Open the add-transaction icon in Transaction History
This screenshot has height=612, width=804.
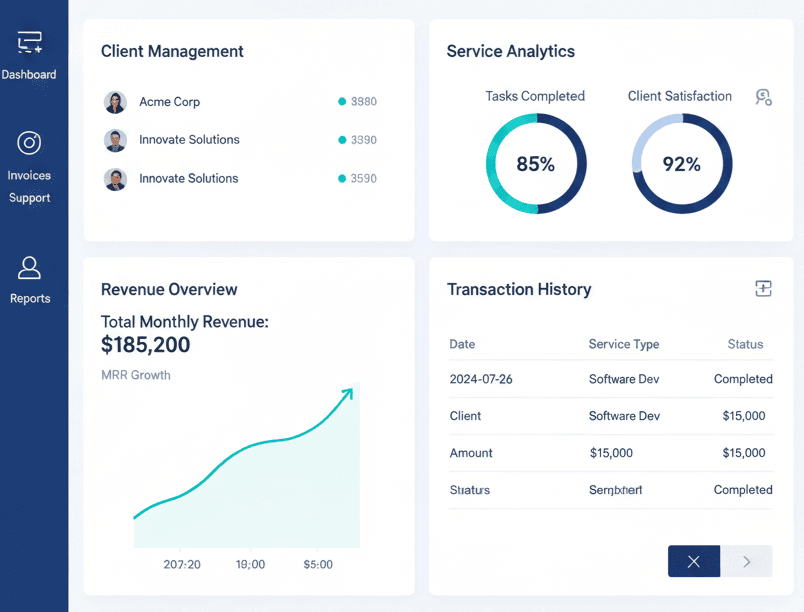763,288
